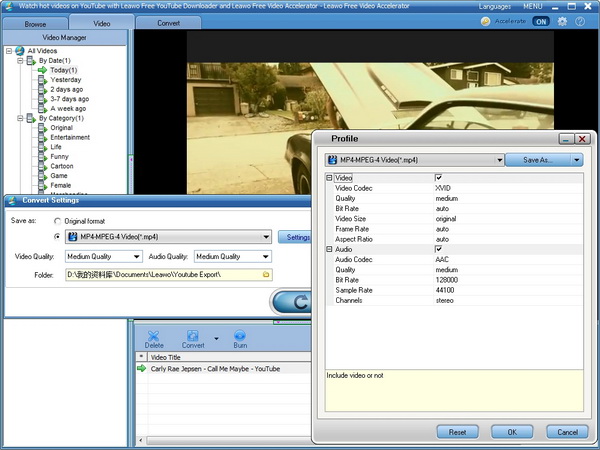Screen dimensions: 600x450
Task: Click the Save As button in Profile
Action: pyautogui.click(x=538, y=160)
